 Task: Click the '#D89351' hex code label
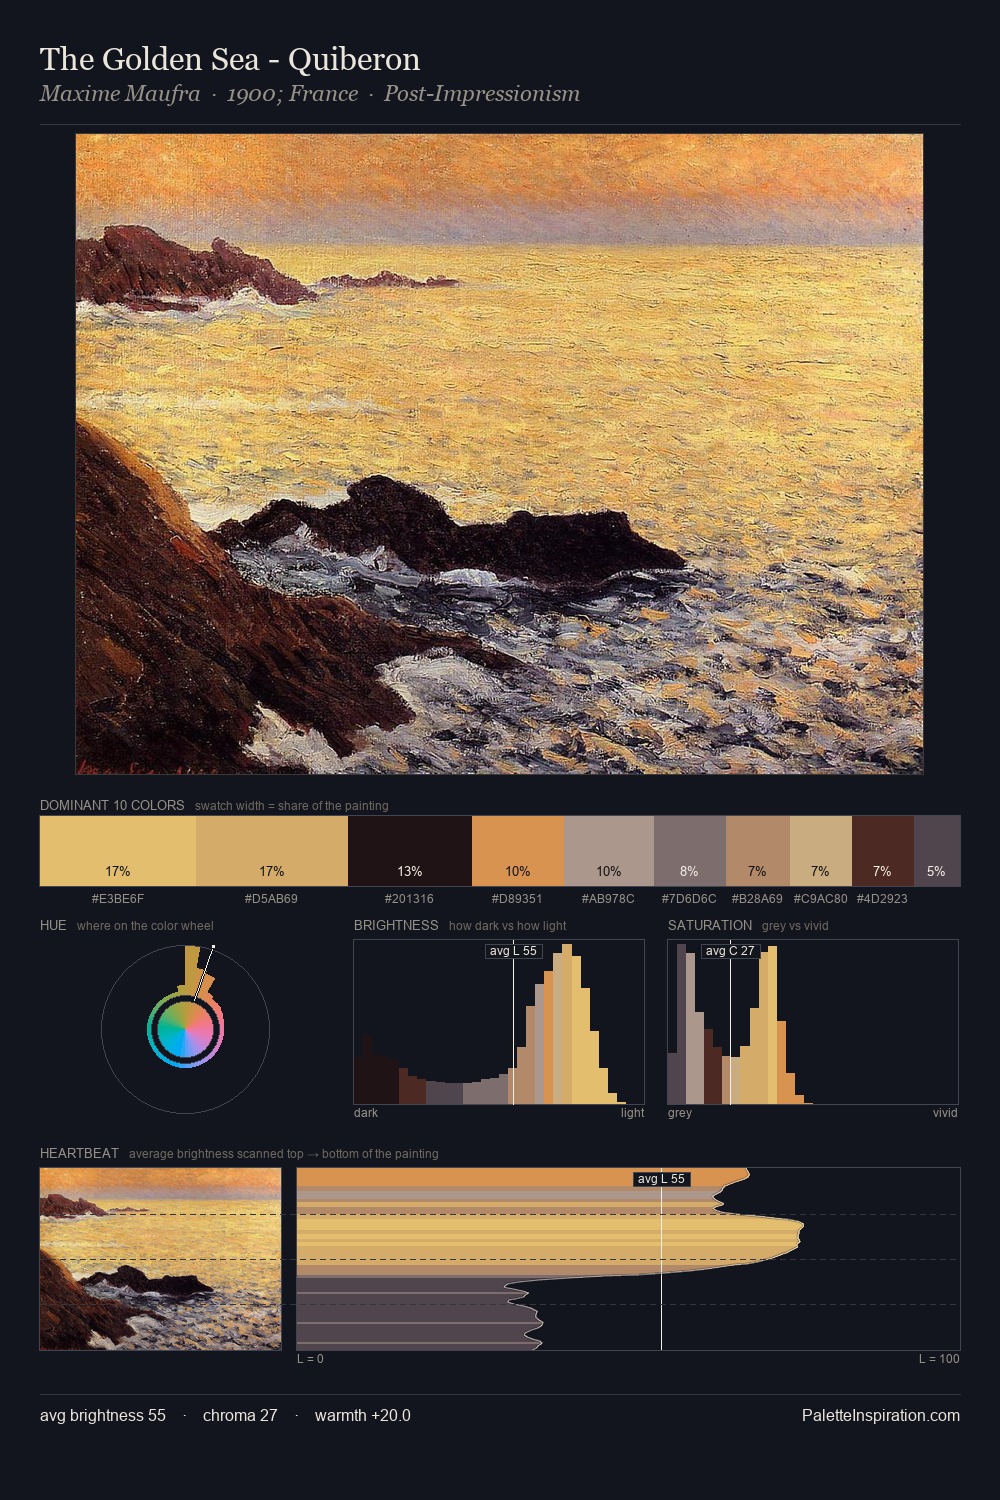point(517,899)
